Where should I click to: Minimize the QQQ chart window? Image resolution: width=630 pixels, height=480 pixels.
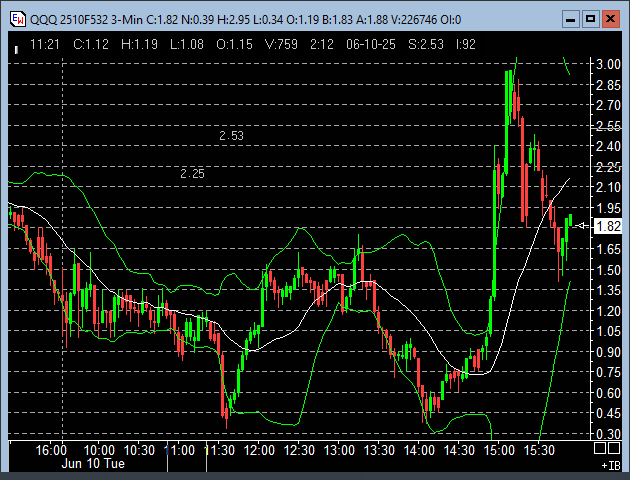(570, 19)
